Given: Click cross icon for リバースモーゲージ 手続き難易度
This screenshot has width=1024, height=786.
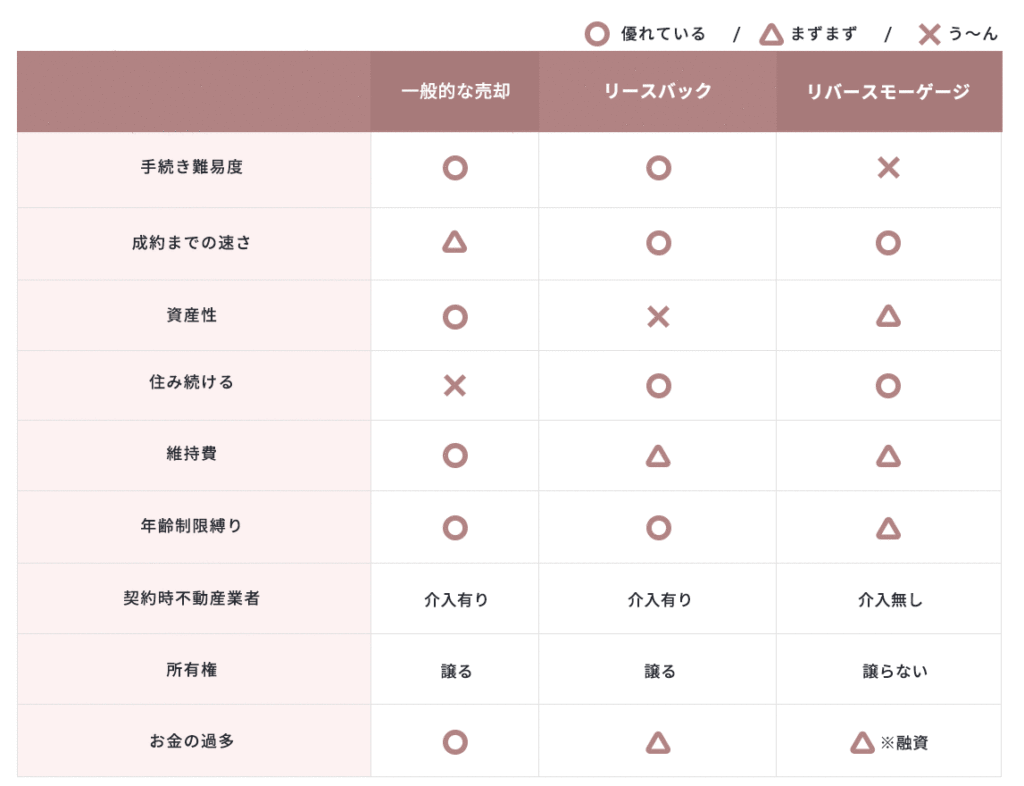Looking at the screenshot, I should (888, 168).
